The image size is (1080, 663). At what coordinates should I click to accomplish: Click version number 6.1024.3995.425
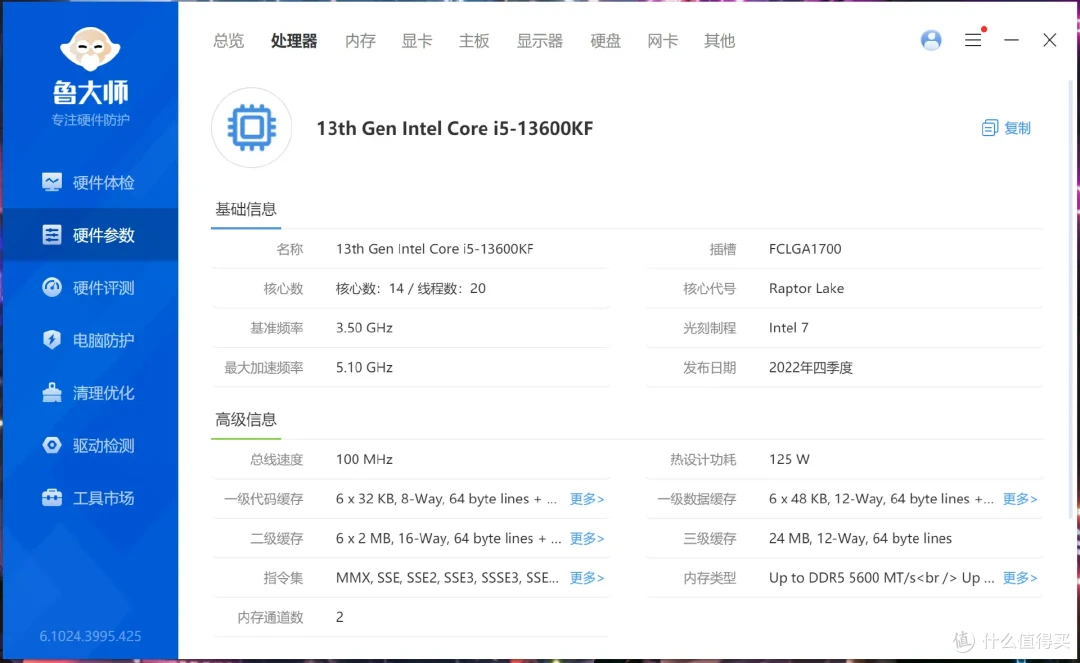coord(90,636)
